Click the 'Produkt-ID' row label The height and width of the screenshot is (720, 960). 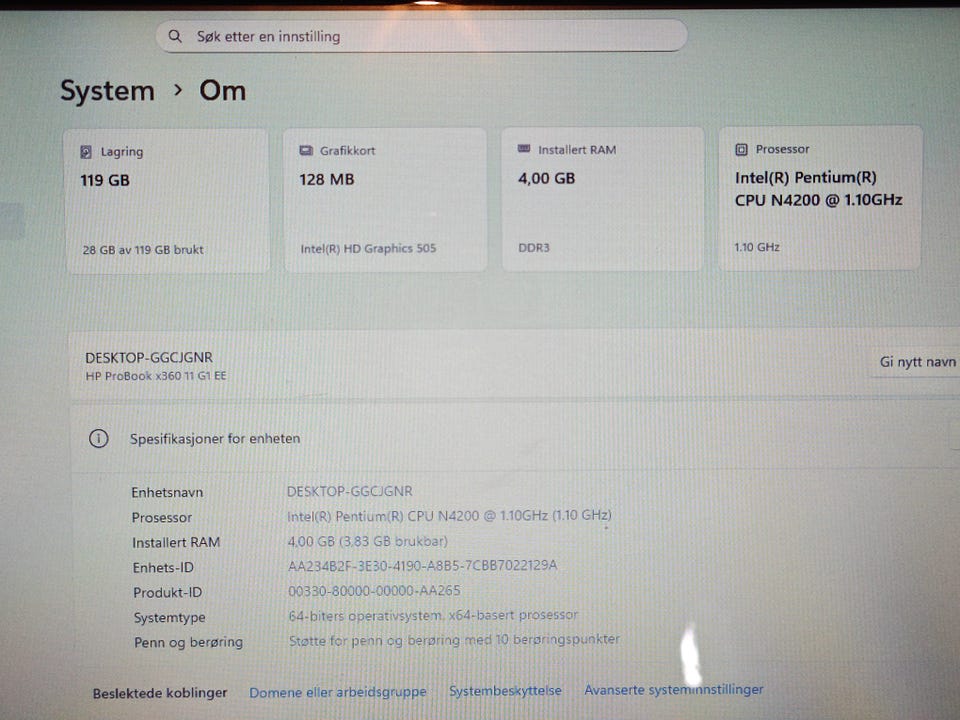pyautogui.click(x=167, y=593)
